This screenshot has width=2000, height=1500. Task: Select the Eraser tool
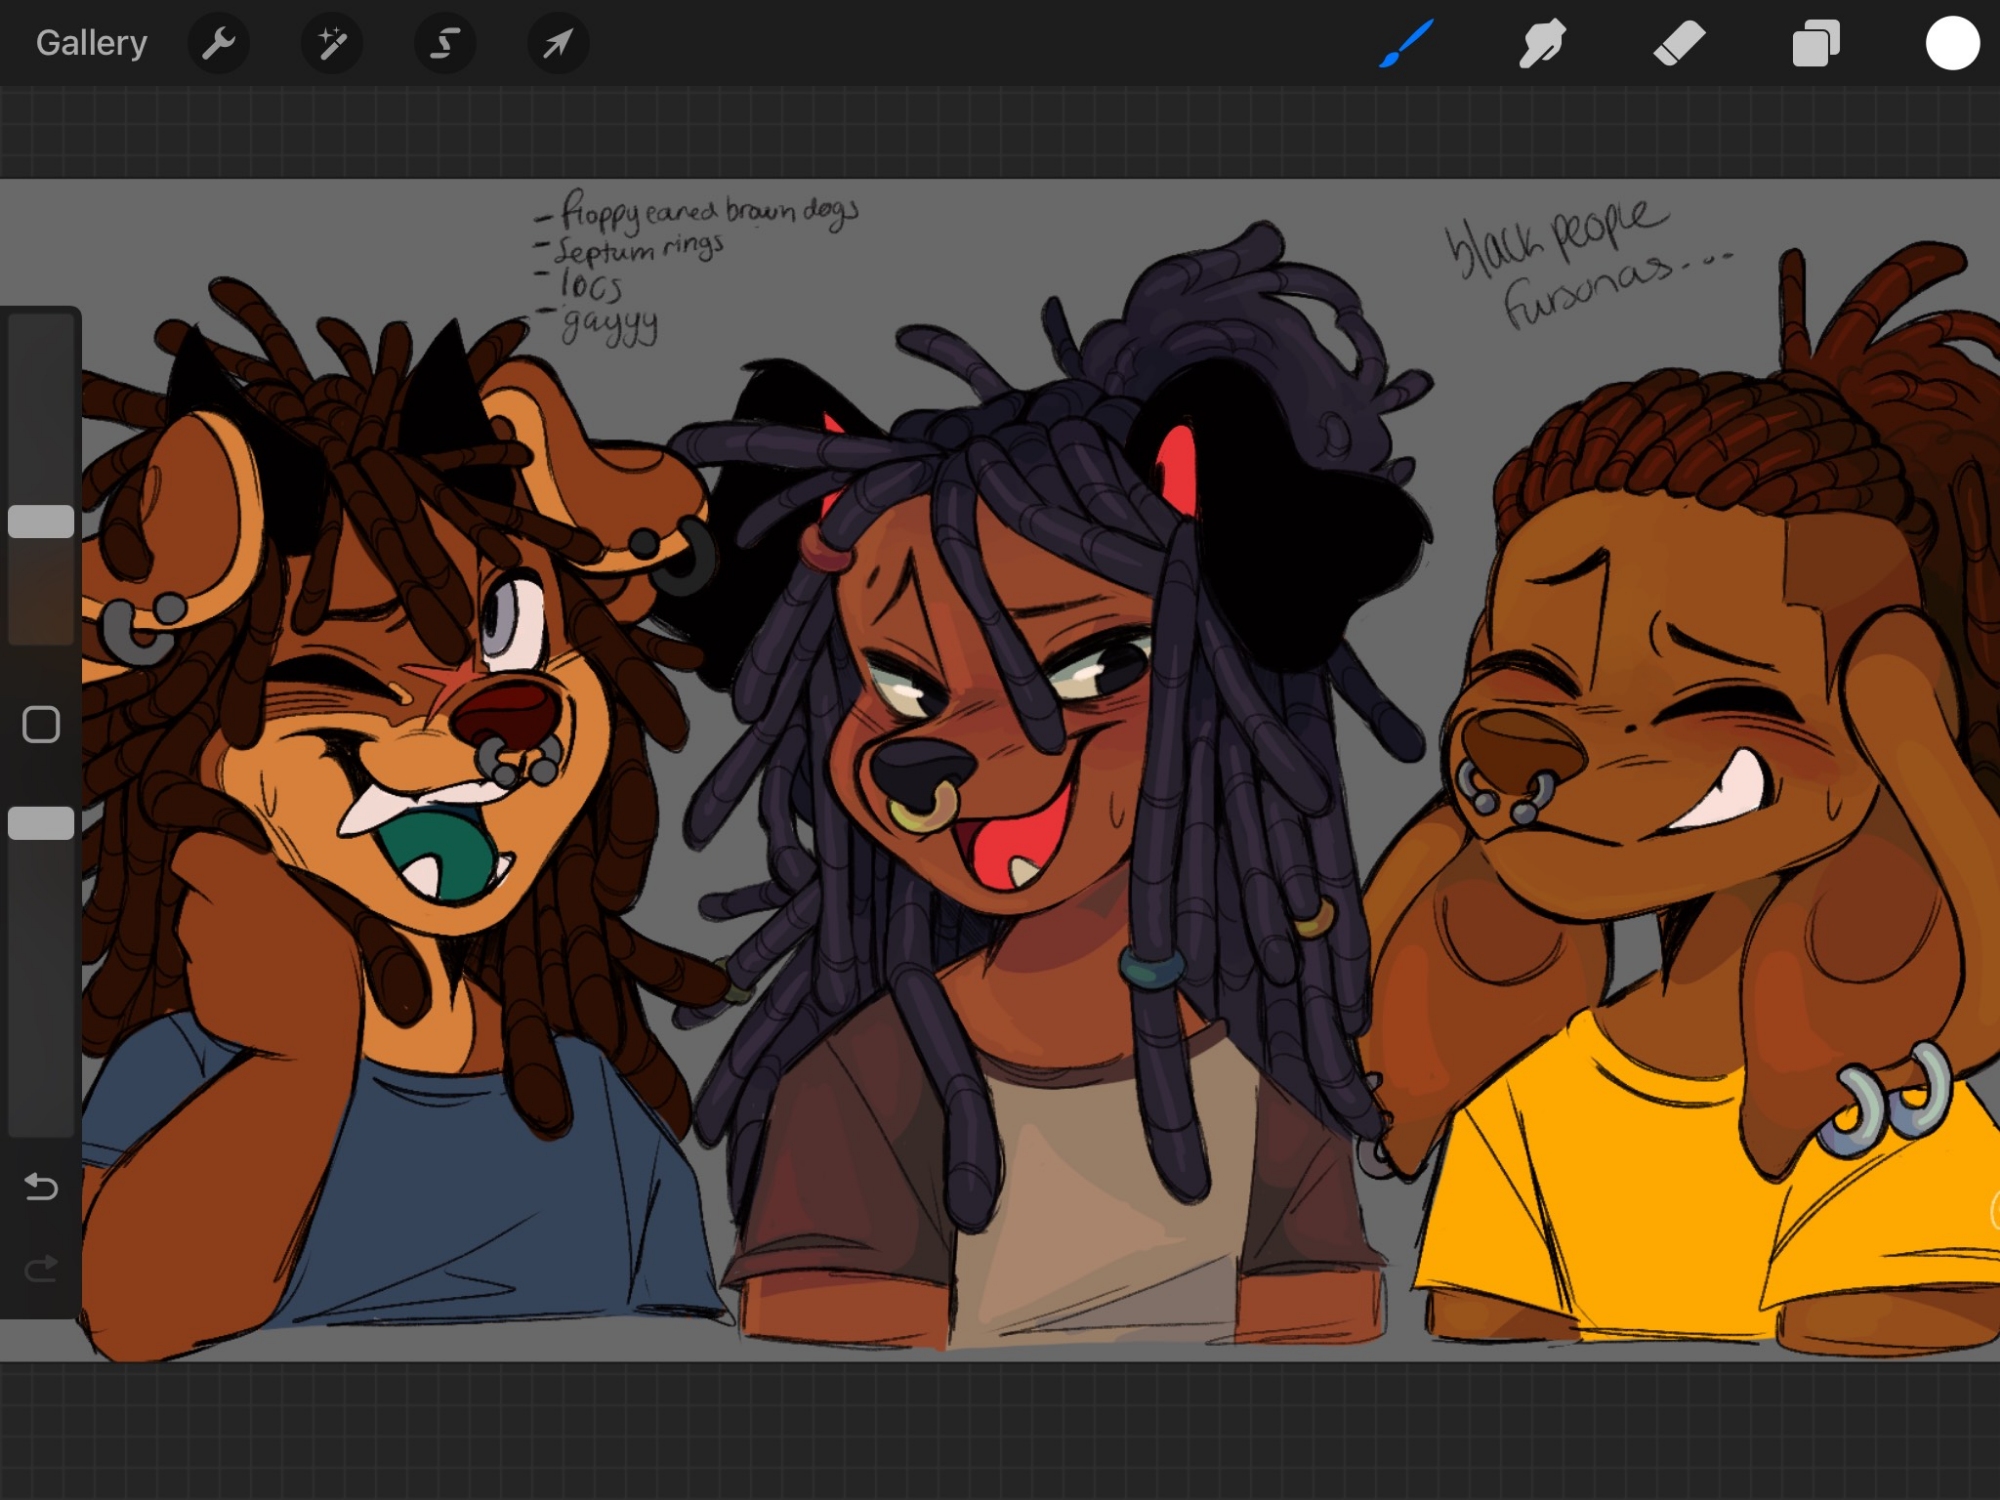1679,43
